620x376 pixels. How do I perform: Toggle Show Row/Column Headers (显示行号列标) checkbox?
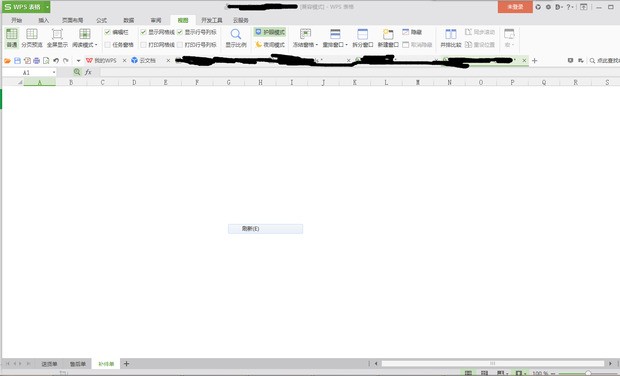click(180, 32)
